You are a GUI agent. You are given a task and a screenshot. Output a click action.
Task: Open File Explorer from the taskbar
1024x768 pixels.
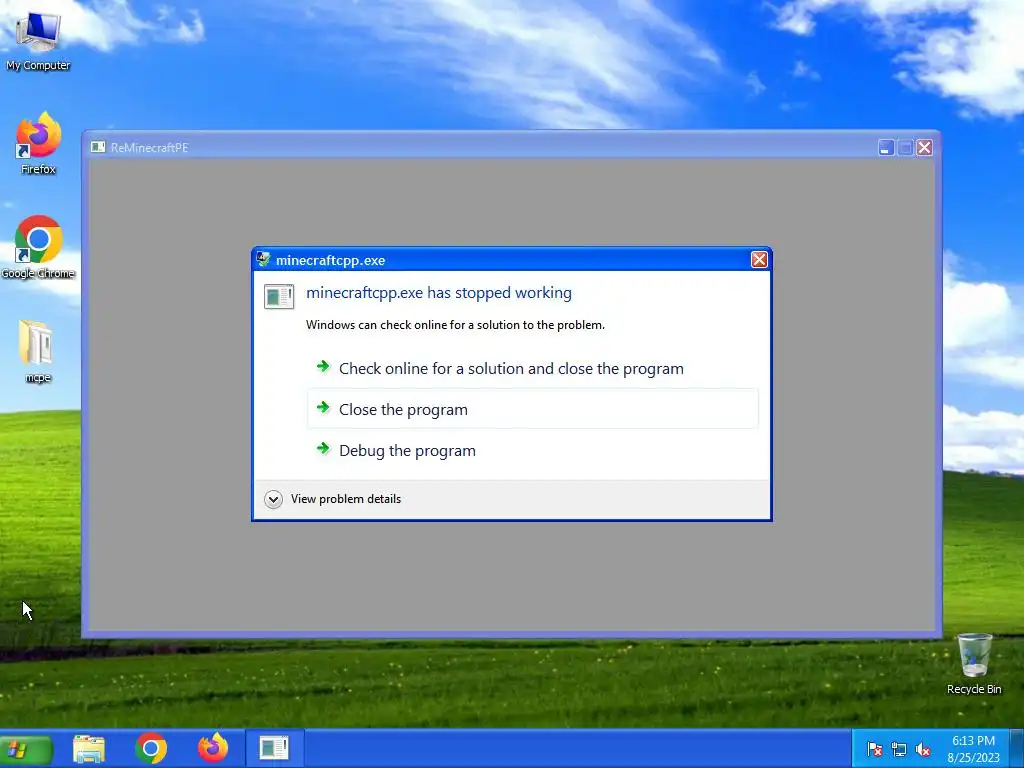coord(89,748)
